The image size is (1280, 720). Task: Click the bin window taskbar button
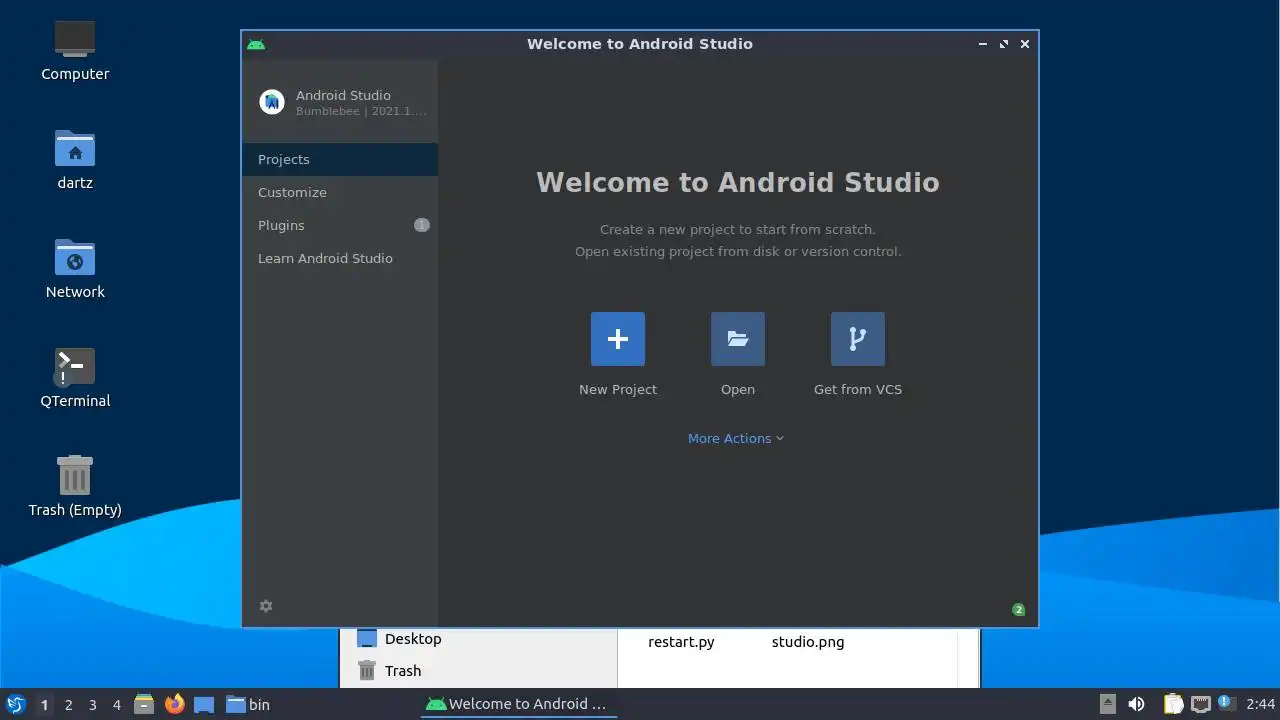(x=248, y=704)
